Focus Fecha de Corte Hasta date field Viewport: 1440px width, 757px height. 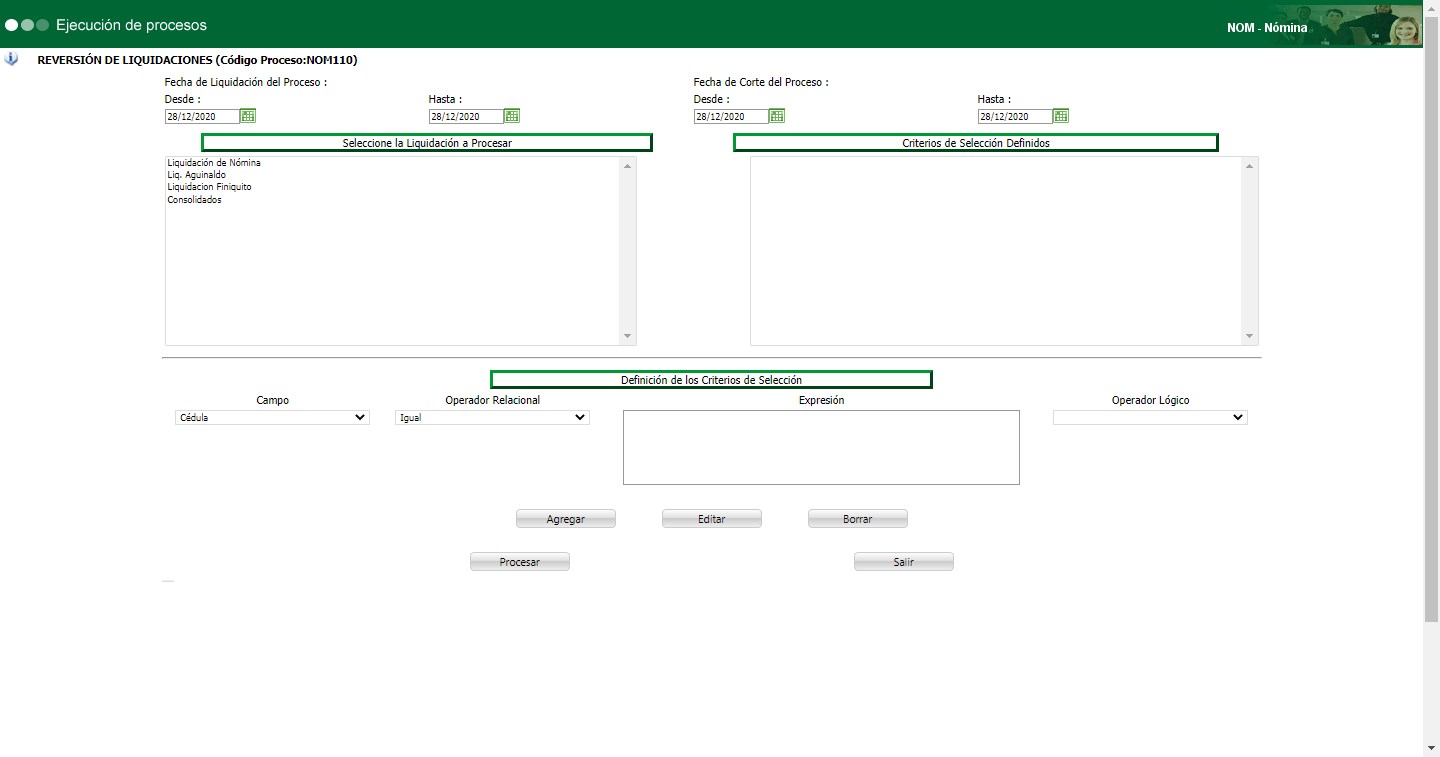[x=1015, y=116]
